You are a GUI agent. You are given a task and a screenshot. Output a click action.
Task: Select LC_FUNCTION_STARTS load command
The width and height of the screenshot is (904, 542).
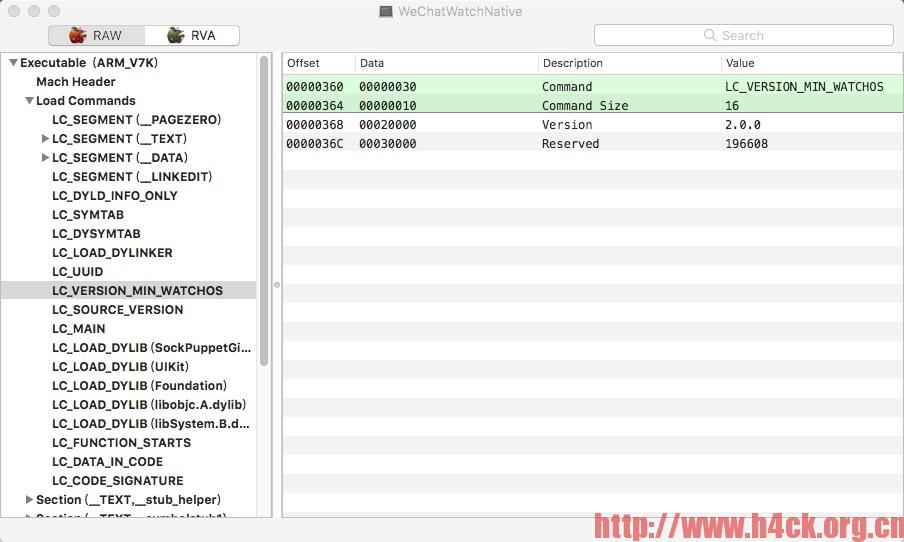(x=122, y=443)
